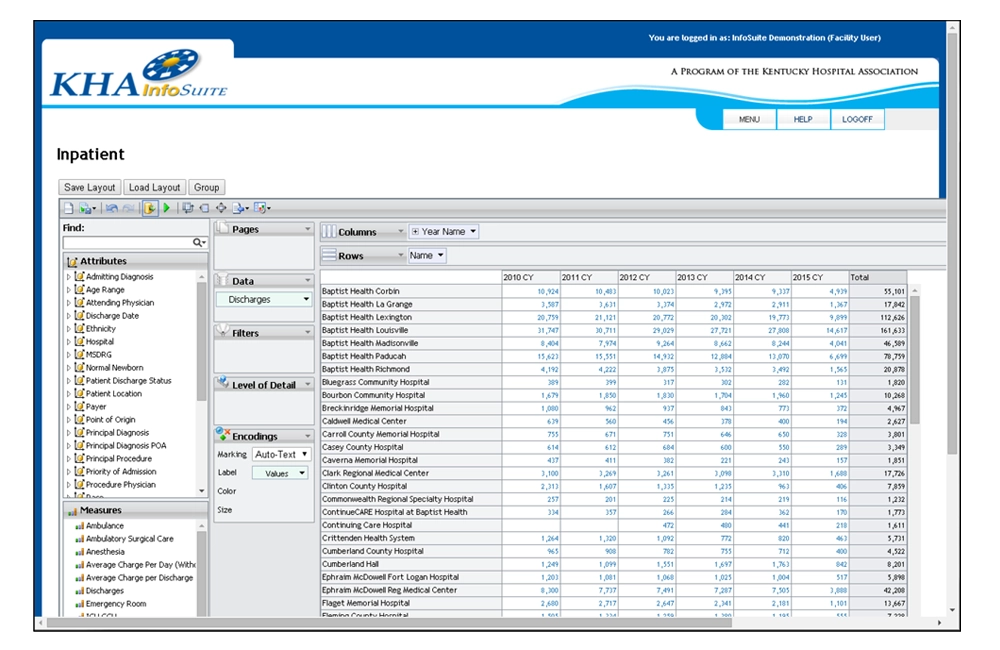Image resolution: width=1000 pixels, height=650 pixels.
Task: Click the Load Layout button
Action: pyautogui.click(x=154, y=187)
